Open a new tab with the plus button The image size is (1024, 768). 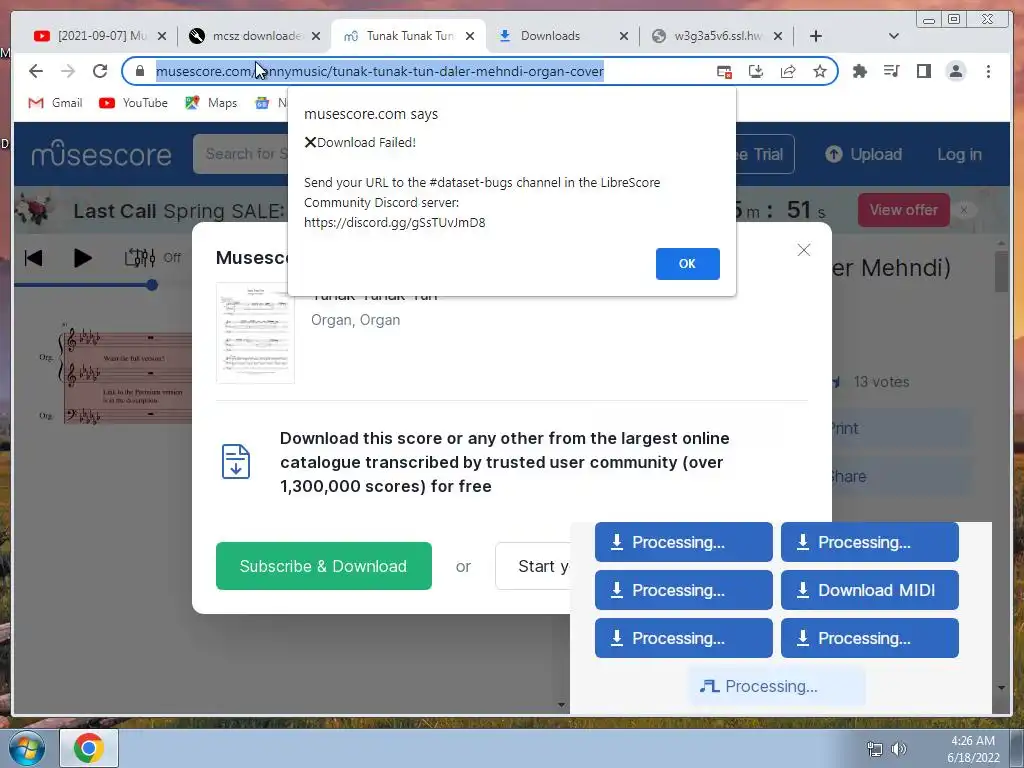pyautogui.click(x=816, y=36)
